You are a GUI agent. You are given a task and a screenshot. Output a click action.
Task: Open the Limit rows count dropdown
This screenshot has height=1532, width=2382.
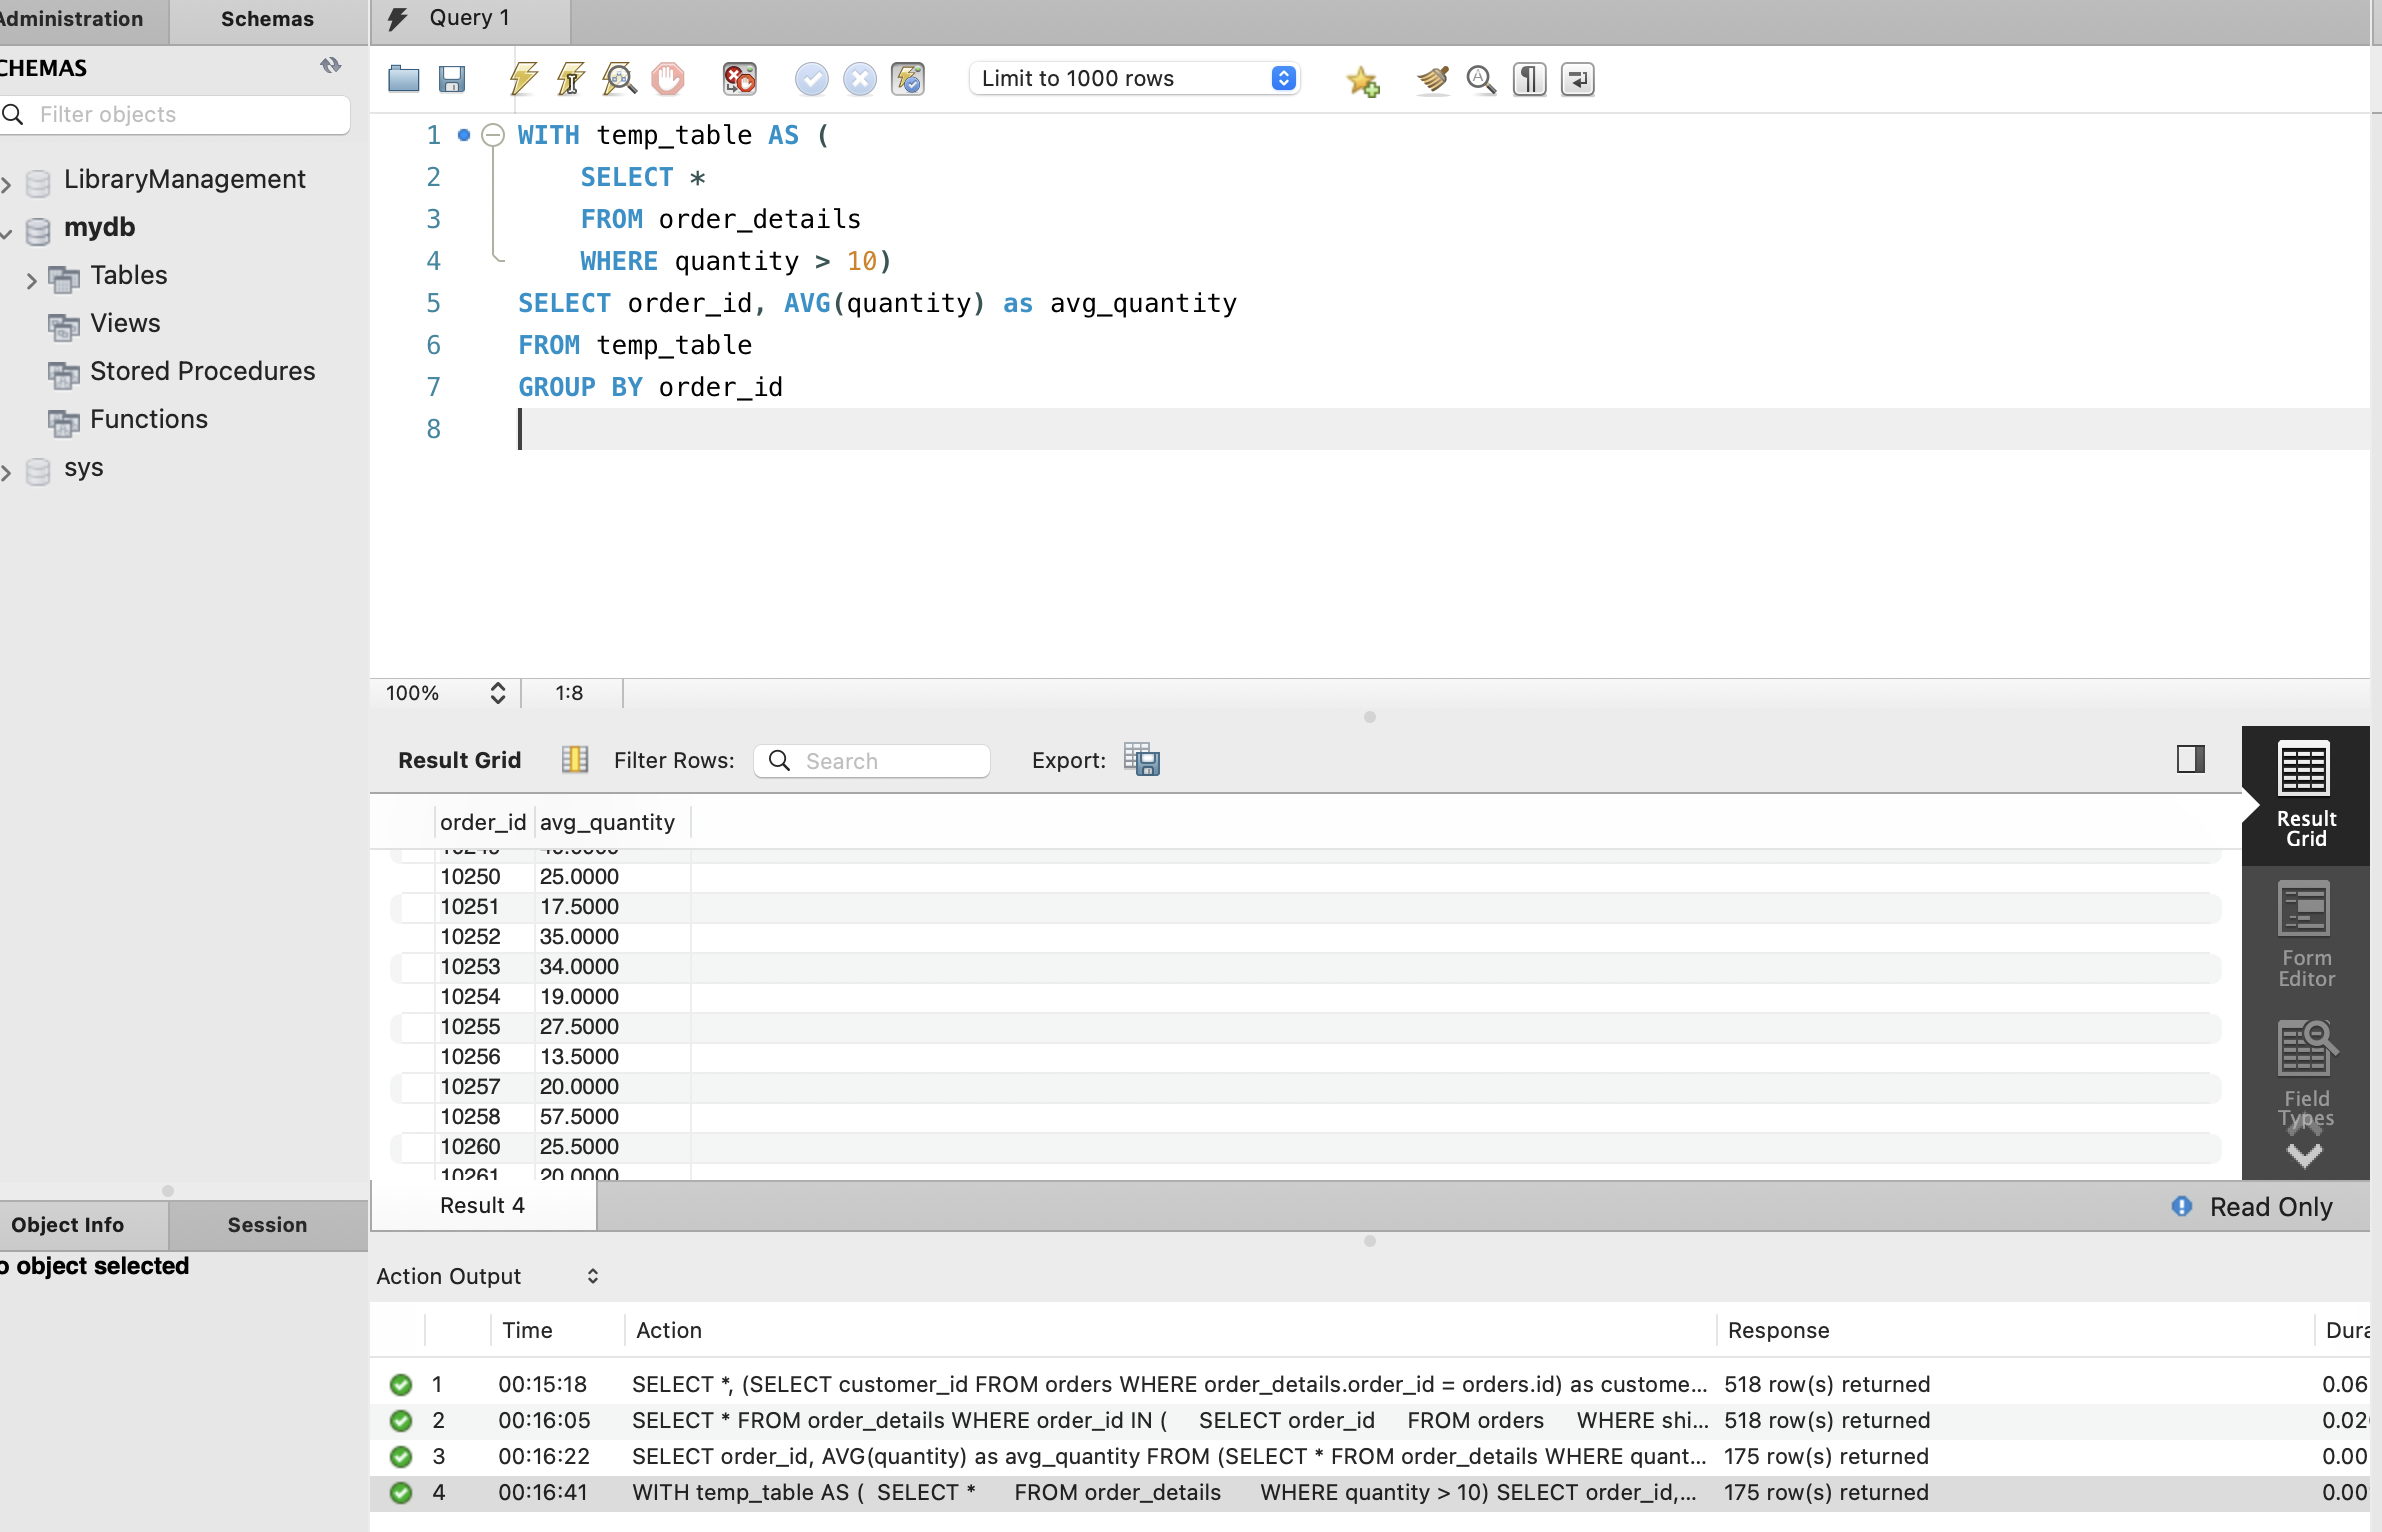point(1285,78)
